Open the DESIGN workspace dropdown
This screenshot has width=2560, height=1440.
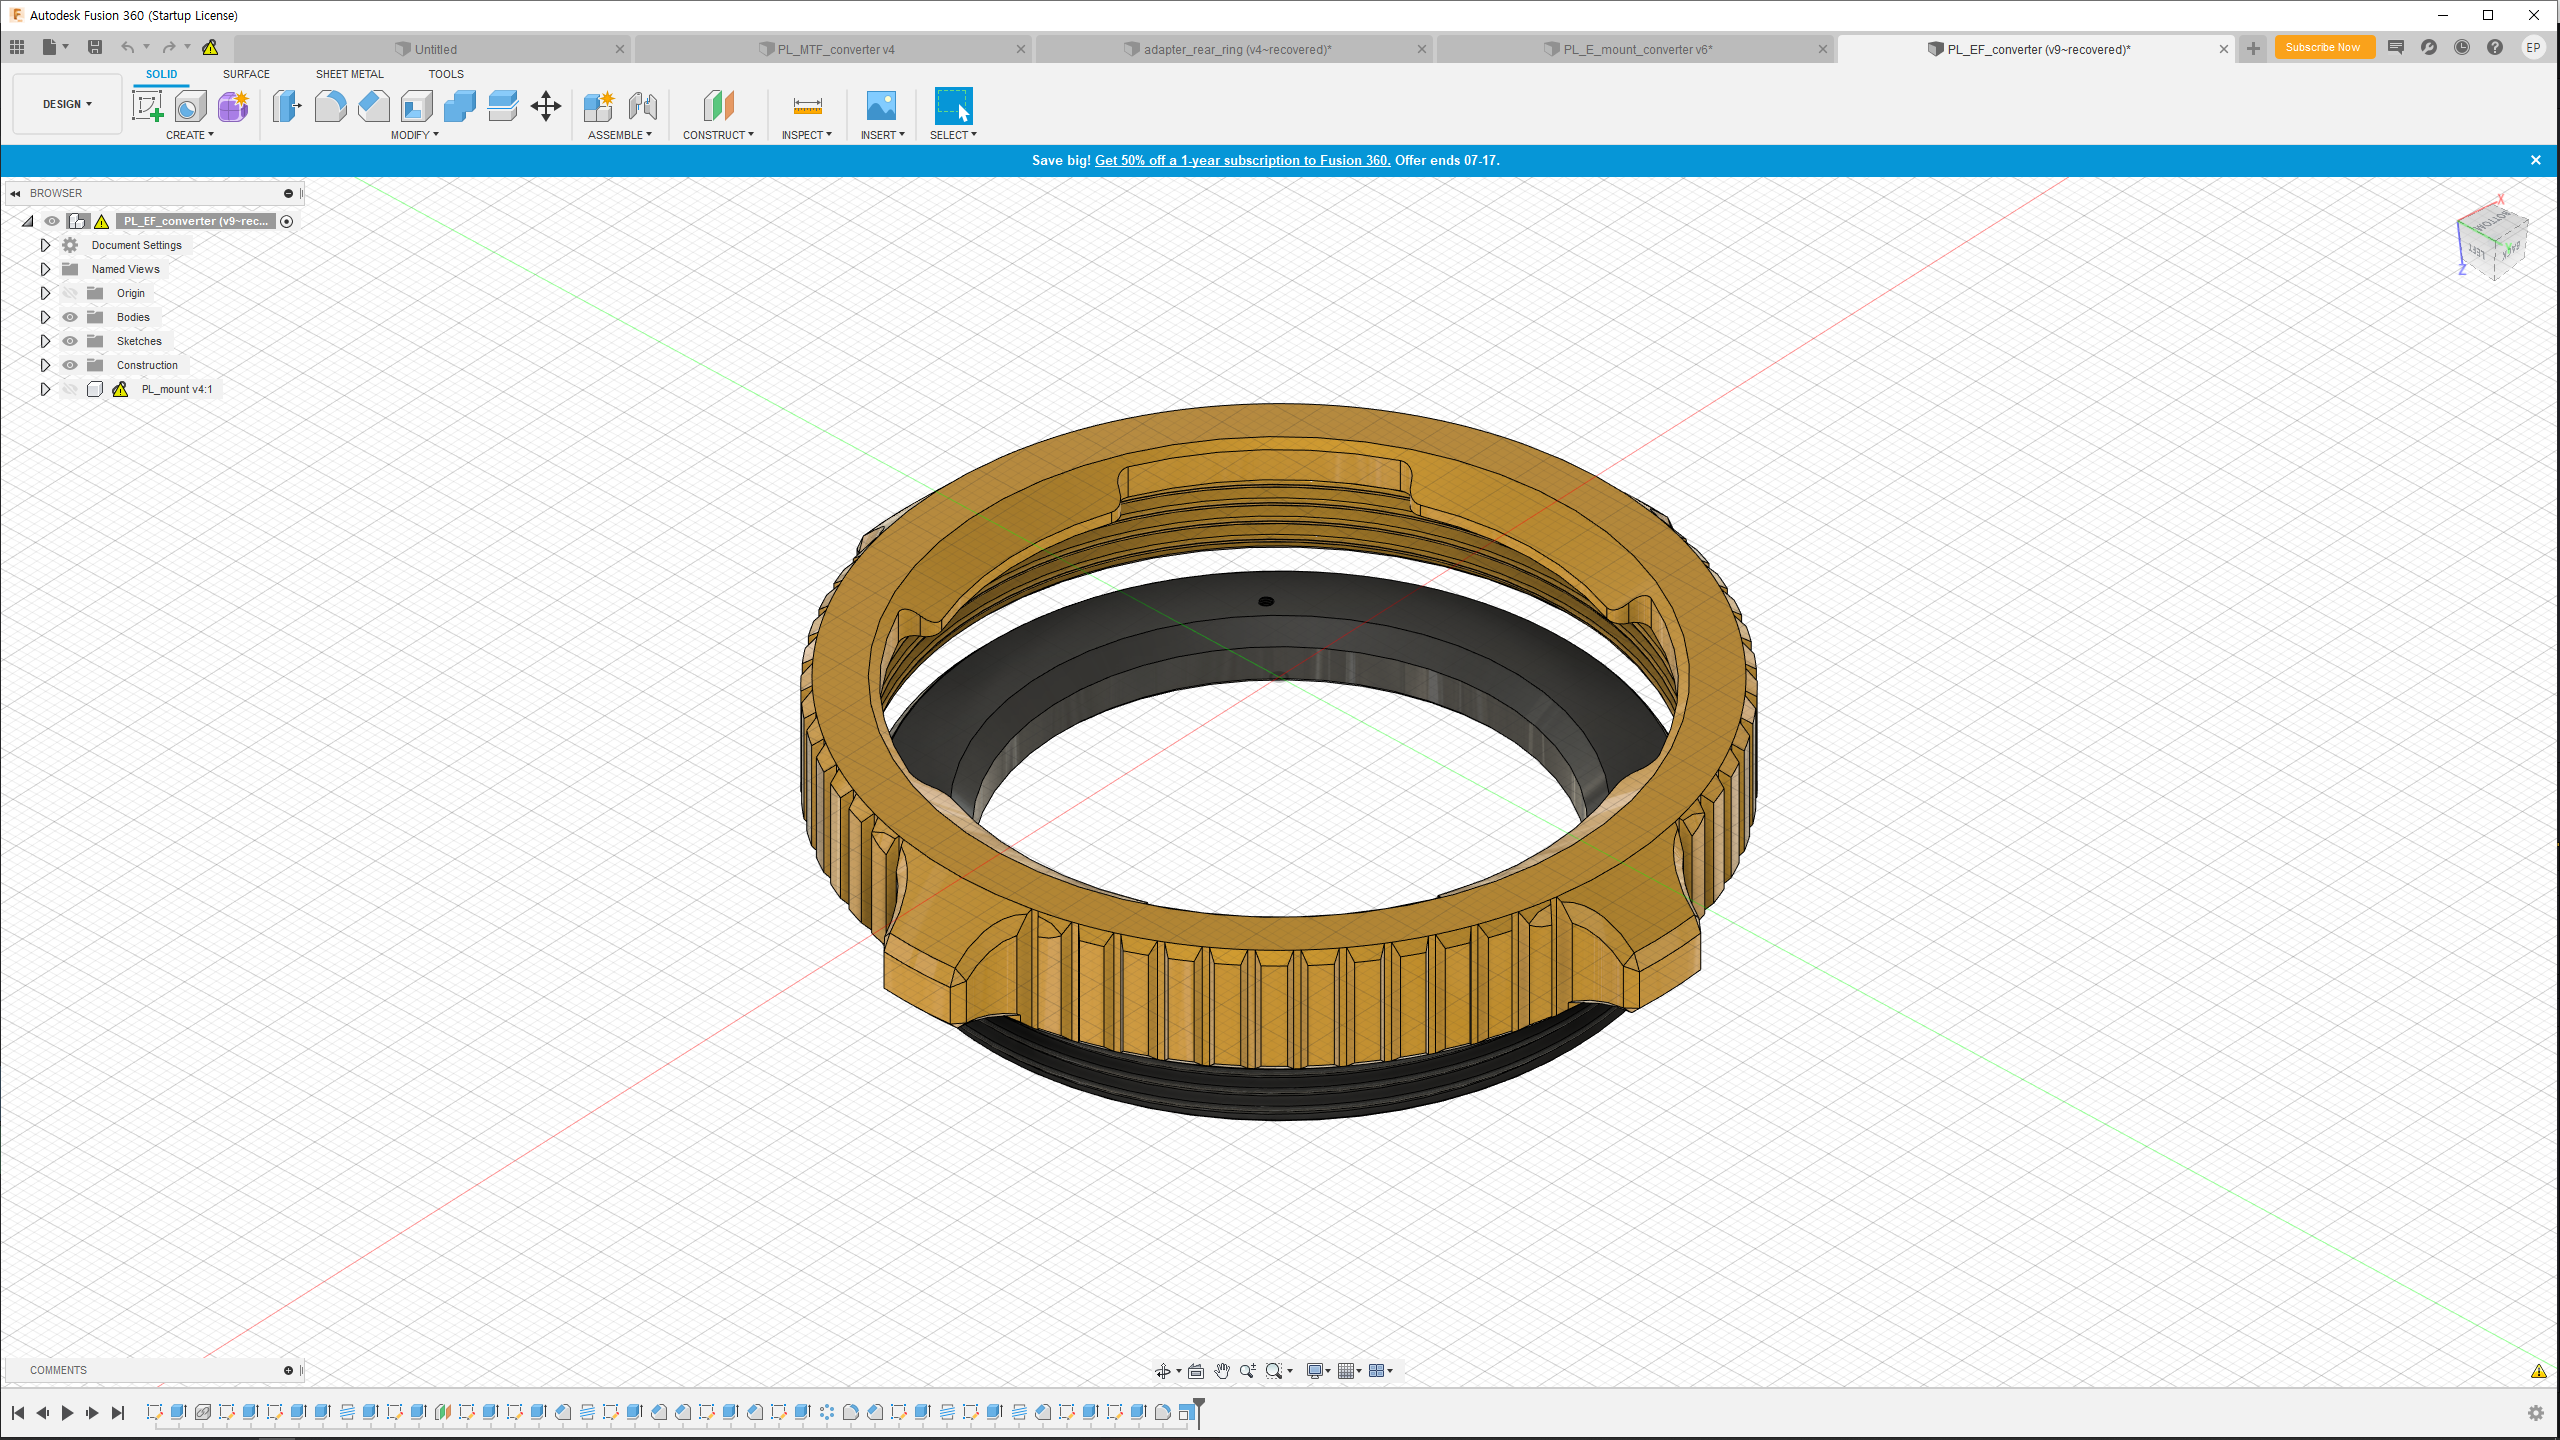tap(67, 104)
